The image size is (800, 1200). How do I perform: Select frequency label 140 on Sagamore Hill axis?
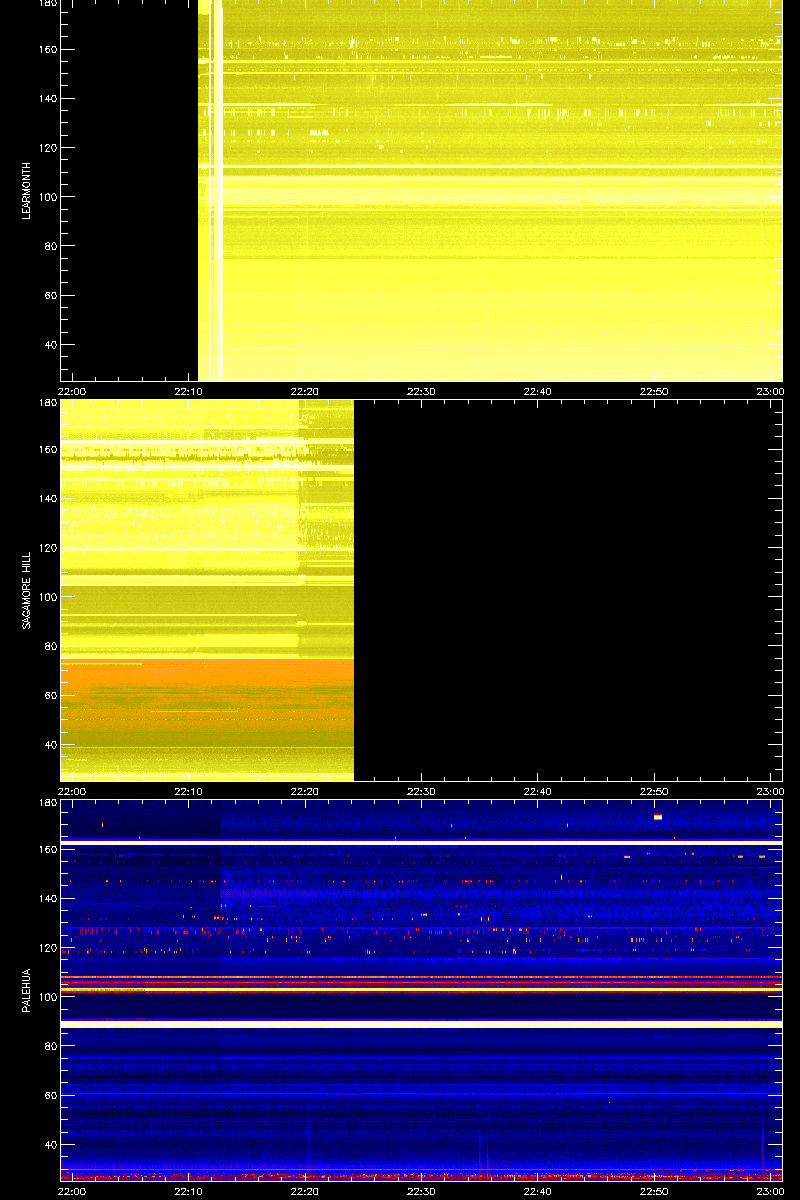pyautogui.click(x=47, y=498)
